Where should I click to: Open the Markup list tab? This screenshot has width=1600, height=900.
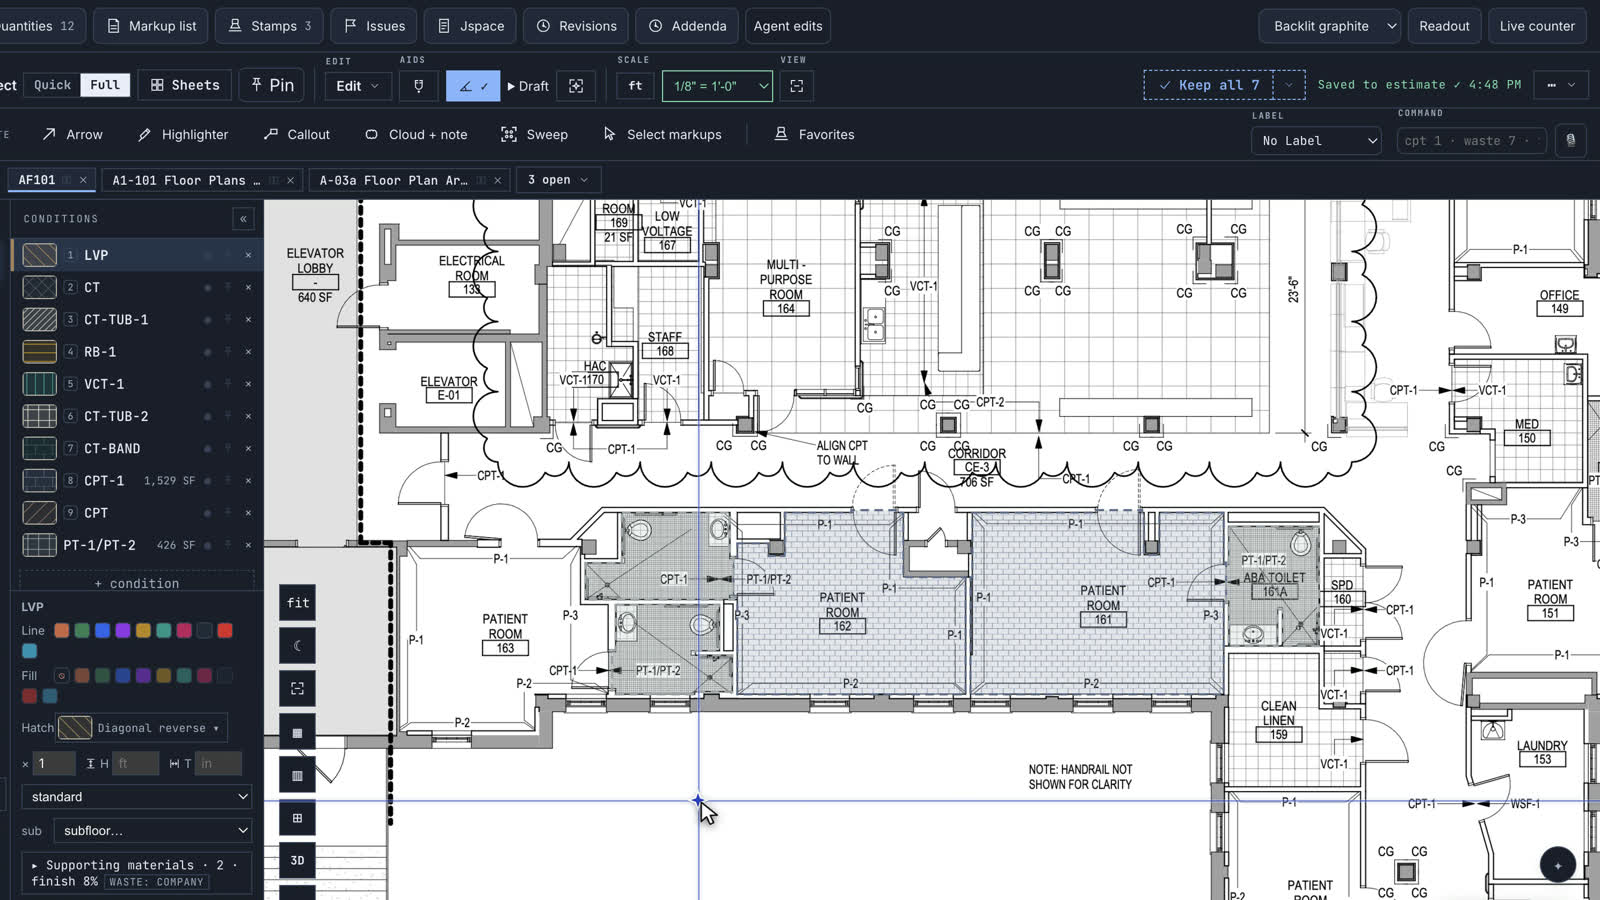pyautogui.click(x=151, y=26)
